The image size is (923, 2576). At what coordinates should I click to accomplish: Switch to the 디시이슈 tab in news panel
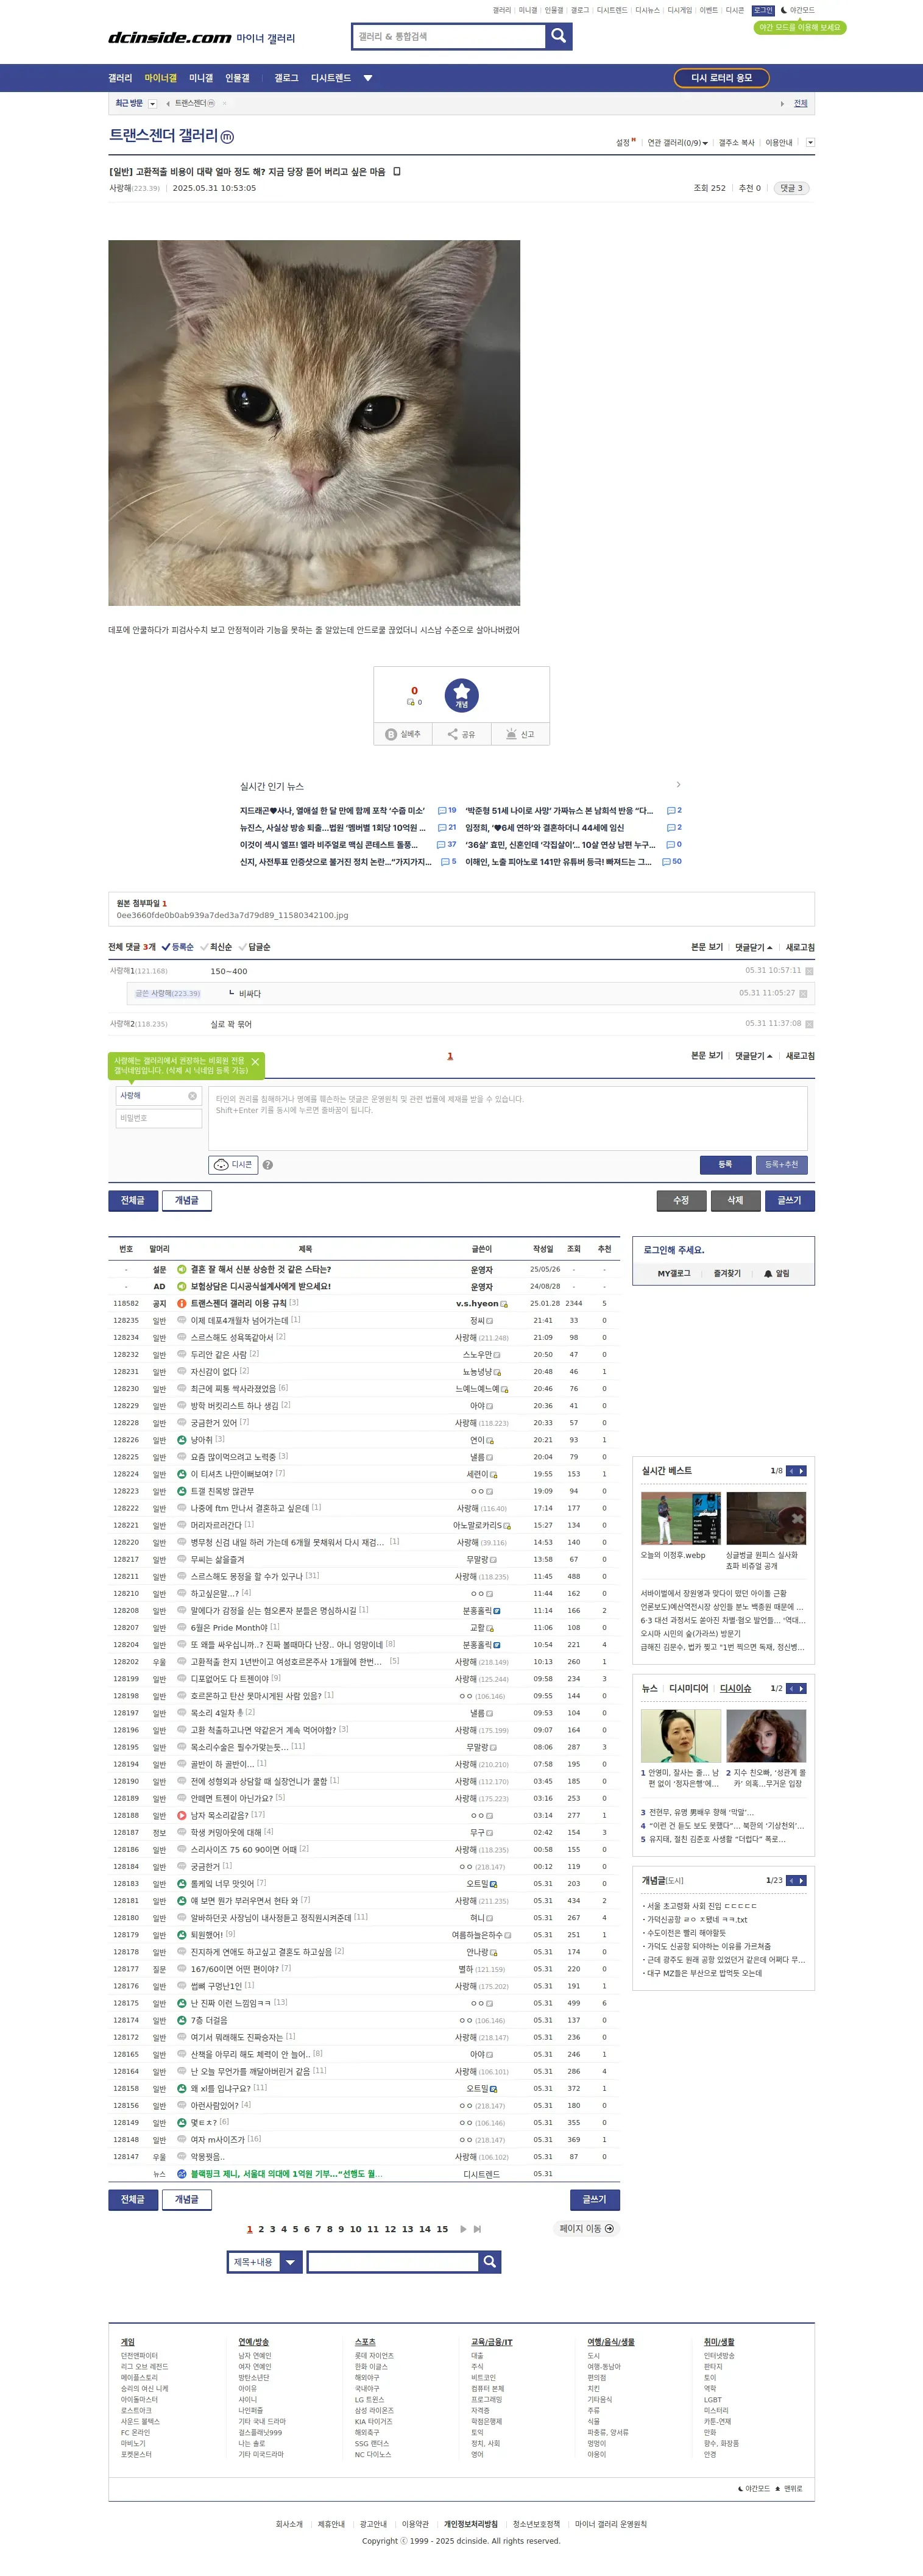735,1688
